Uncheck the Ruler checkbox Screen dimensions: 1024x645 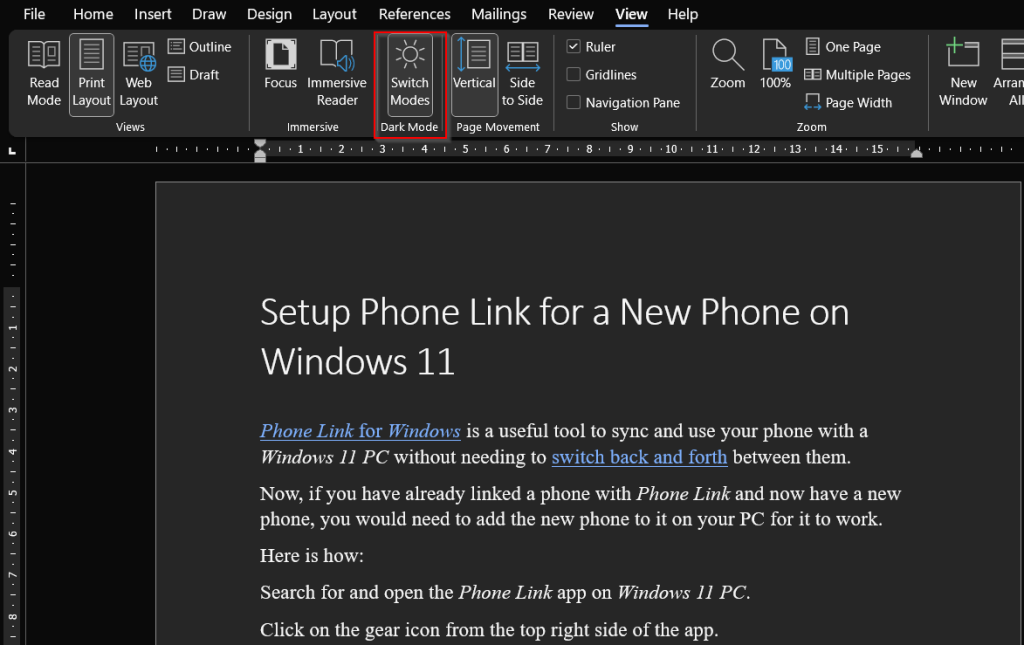[x=573, y=46]
